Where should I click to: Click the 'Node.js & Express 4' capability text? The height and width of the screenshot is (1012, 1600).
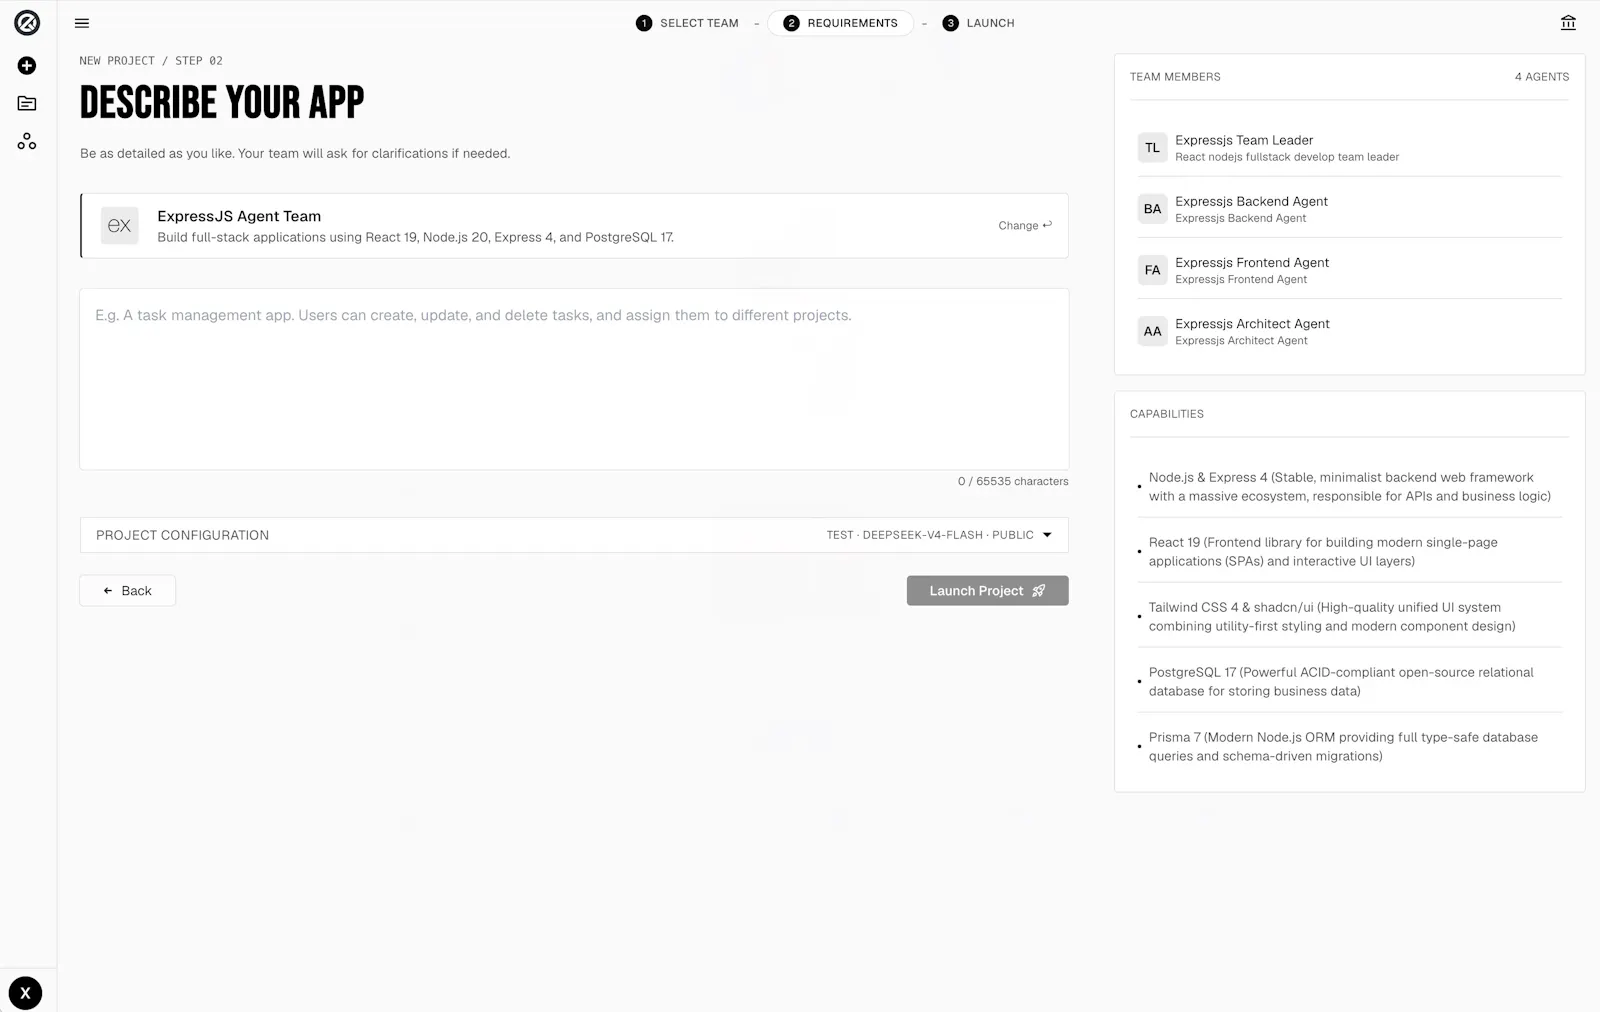1349,486
